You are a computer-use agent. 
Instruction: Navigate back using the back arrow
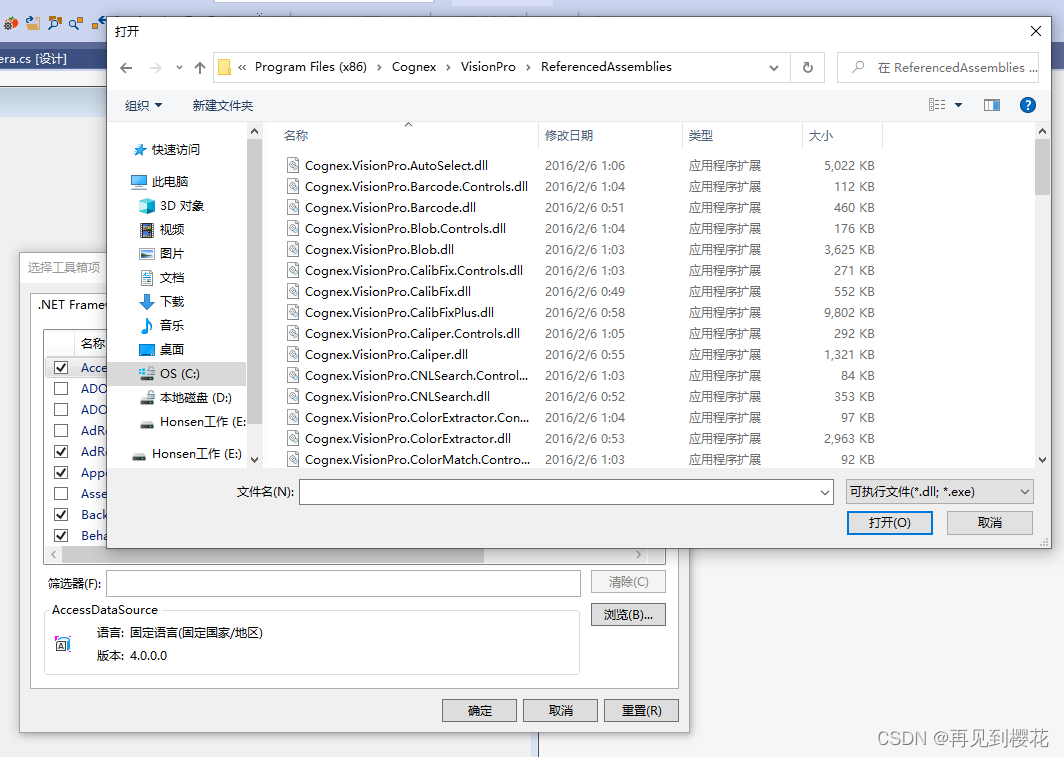point(126,67)
